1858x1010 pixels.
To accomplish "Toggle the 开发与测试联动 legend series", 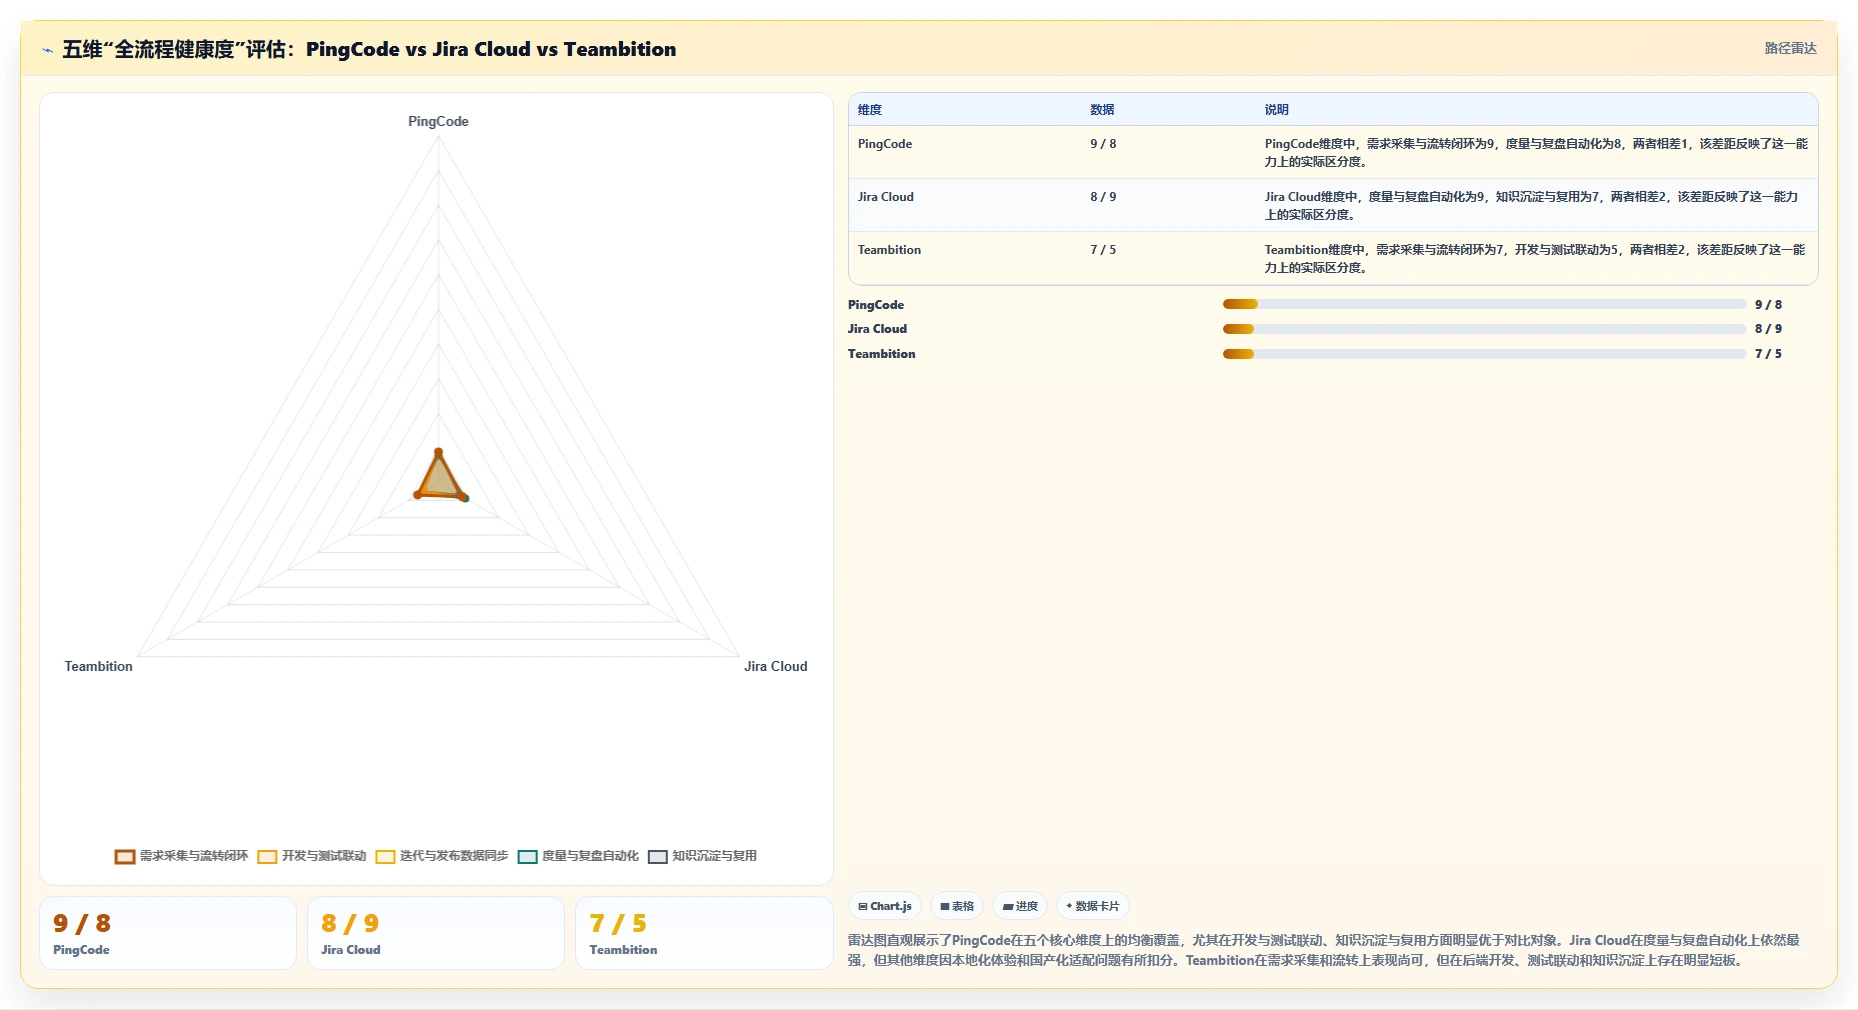I will (x=312, y=856).
